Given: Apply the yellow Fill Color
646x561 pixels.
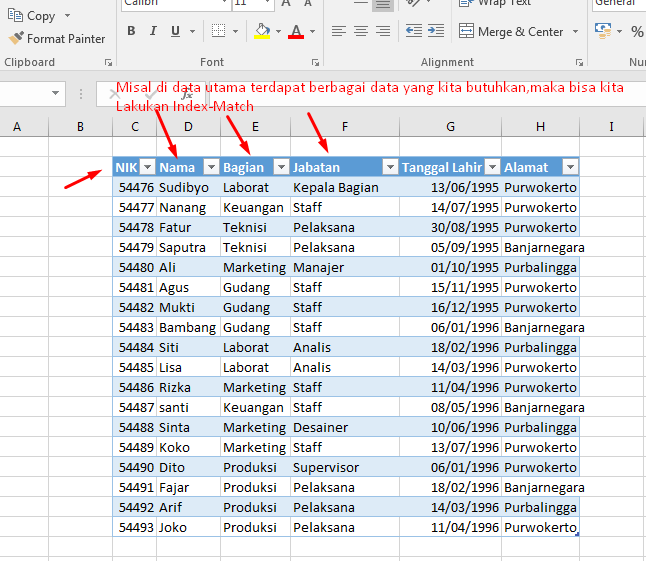Looking at the screenshot, I should click(262, 31).
